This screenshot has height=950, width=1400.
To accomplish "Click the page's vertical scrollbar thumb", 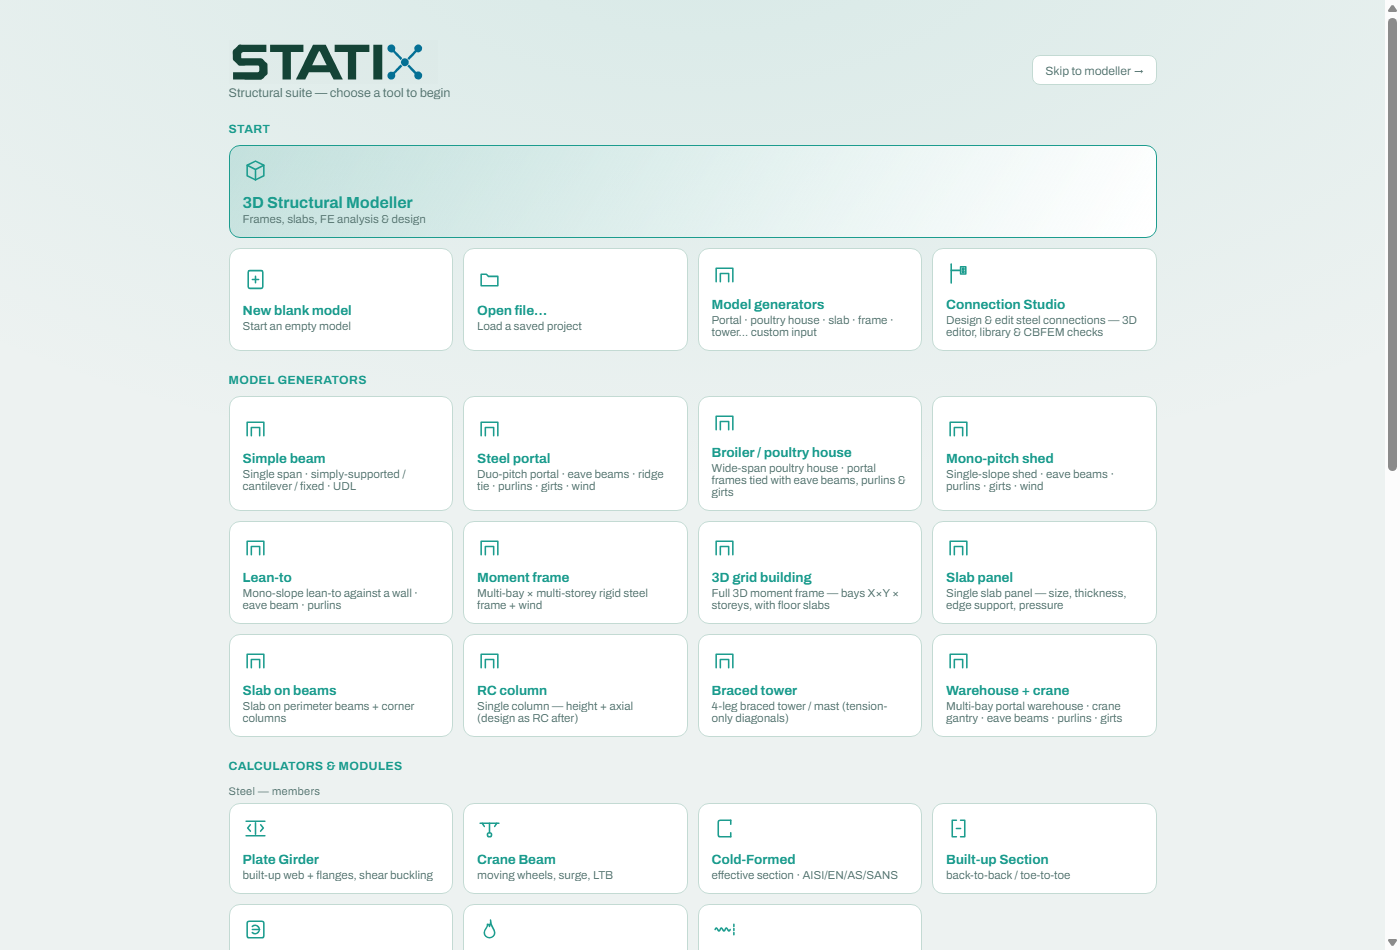I will (x=1392, y=243).
